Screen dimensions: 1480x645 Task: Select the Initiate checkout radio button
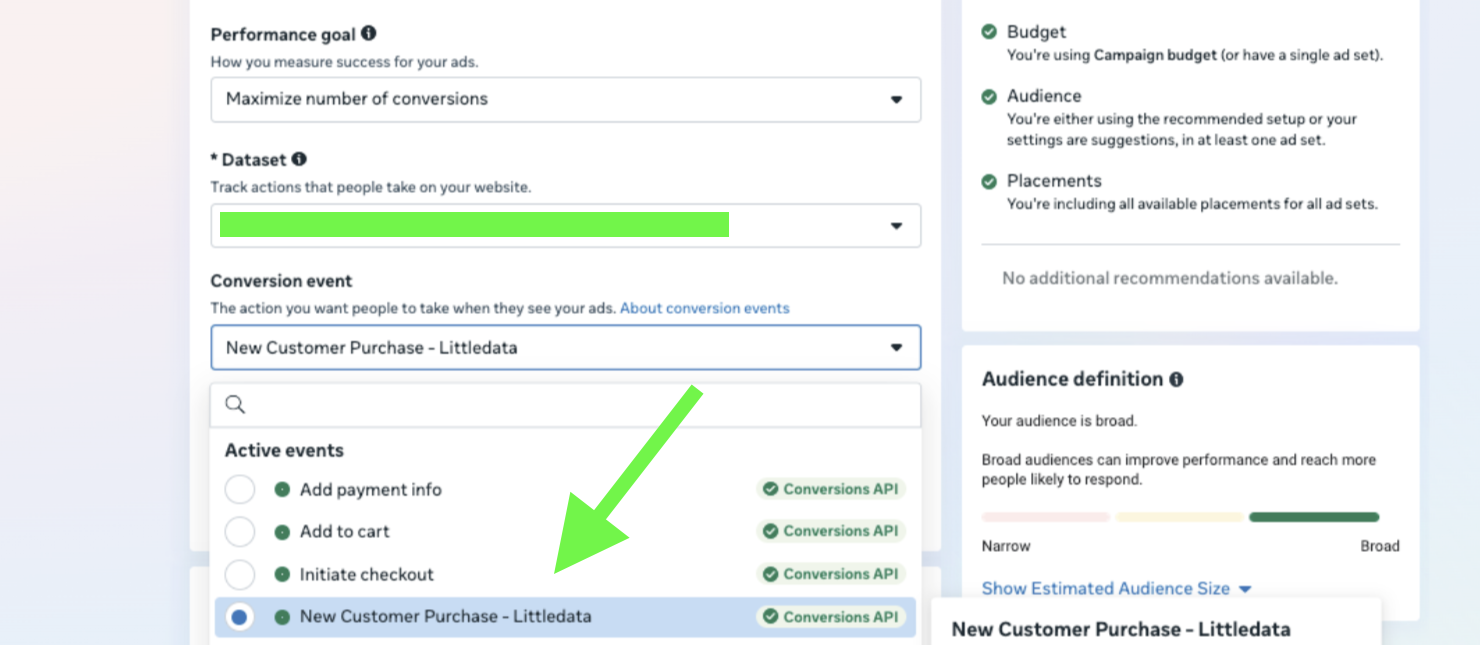(240, 575)
